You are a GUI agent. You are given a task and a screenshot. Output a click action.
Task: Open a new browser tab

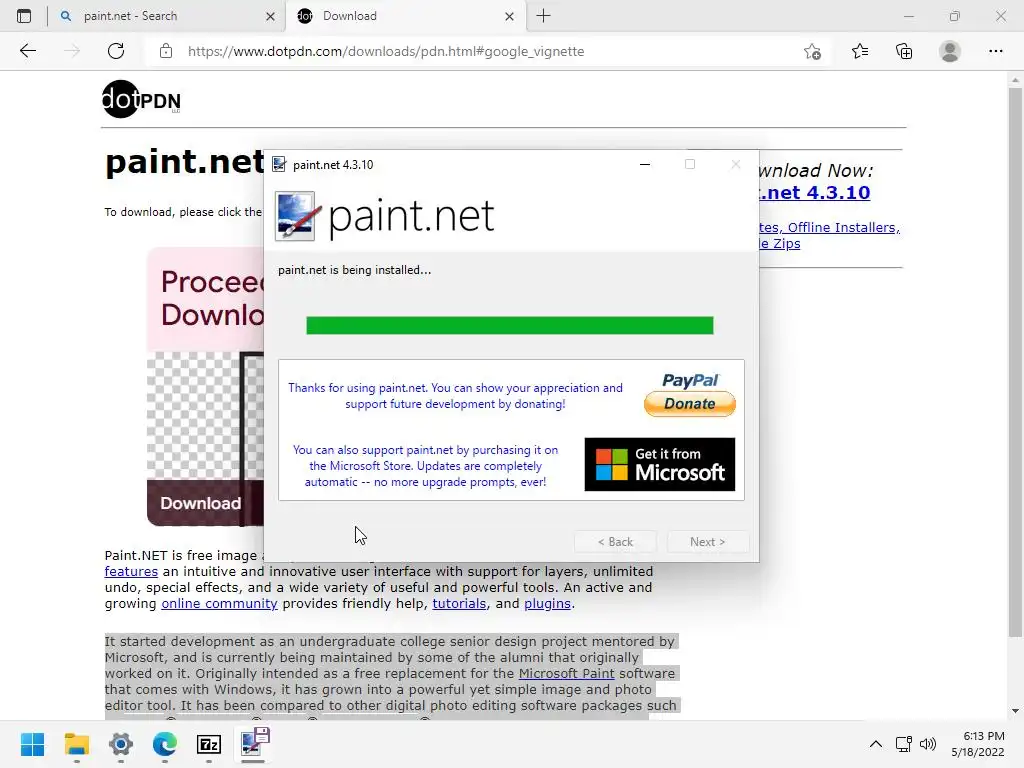(543, 16)
